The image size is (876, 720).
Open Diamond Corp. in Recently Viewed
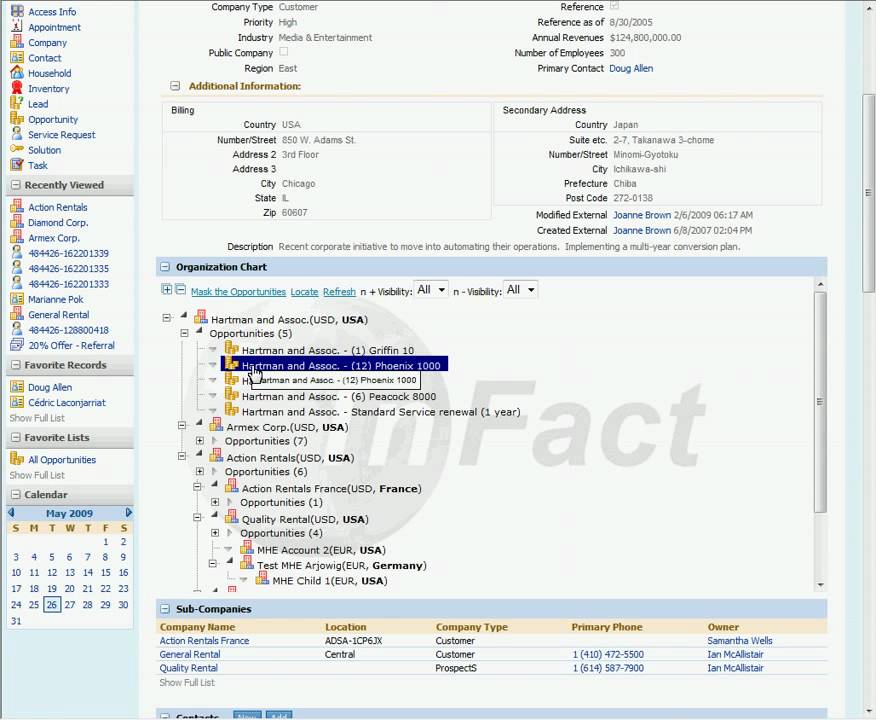point(58,222)
